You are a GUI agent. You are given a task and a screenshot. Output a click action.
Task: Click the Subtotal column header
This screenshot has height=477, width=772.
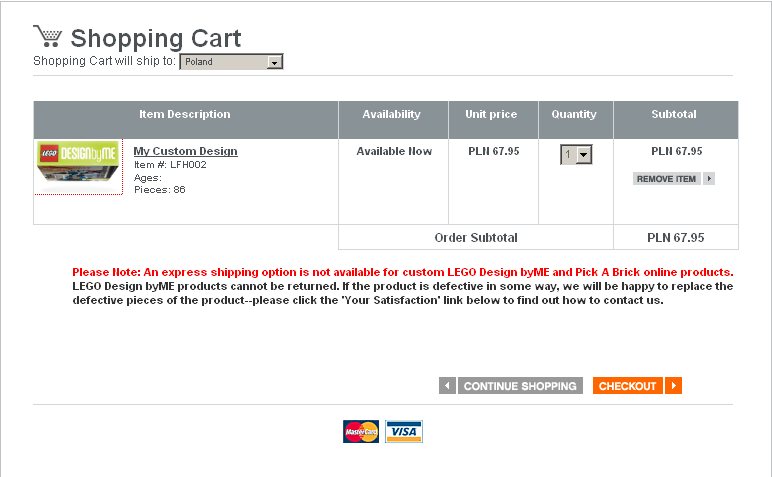(674, 115)
